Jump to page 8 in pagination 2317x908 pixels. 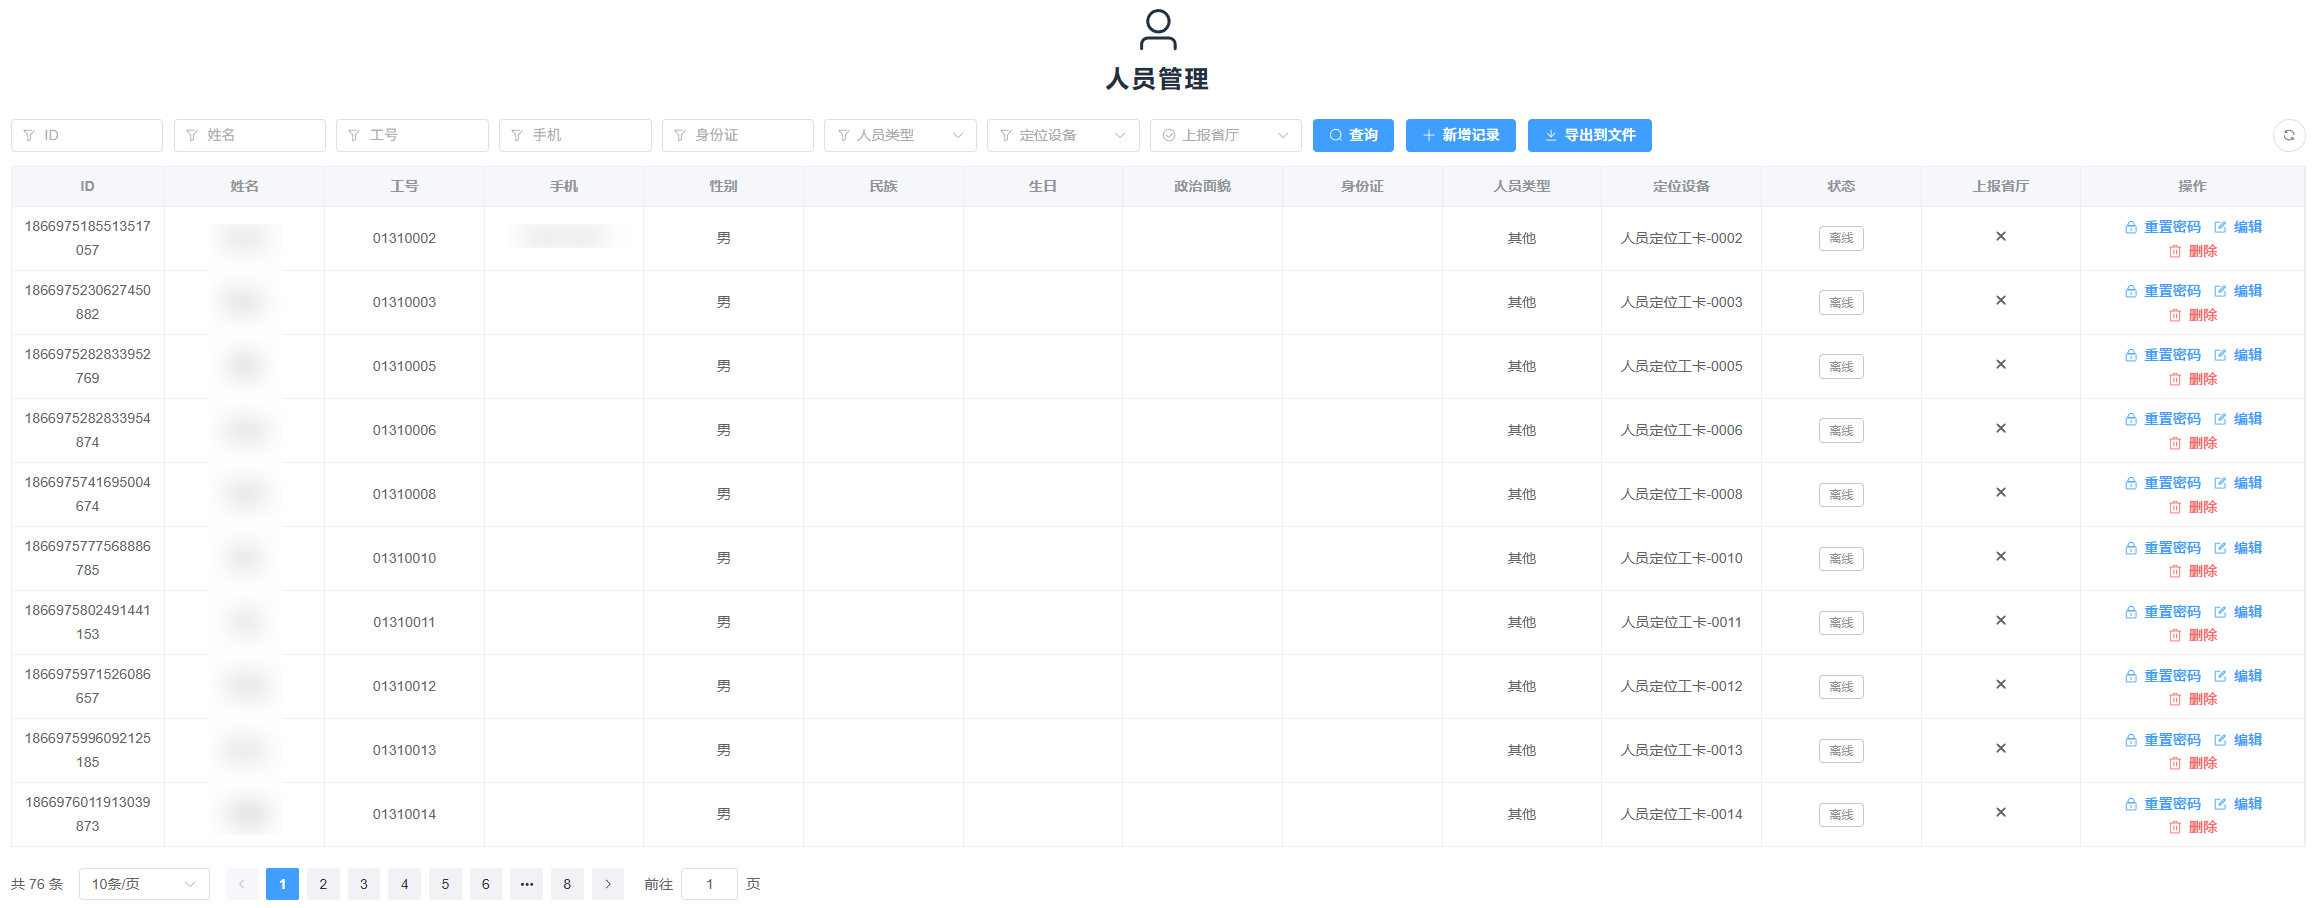tap(567, 884)
